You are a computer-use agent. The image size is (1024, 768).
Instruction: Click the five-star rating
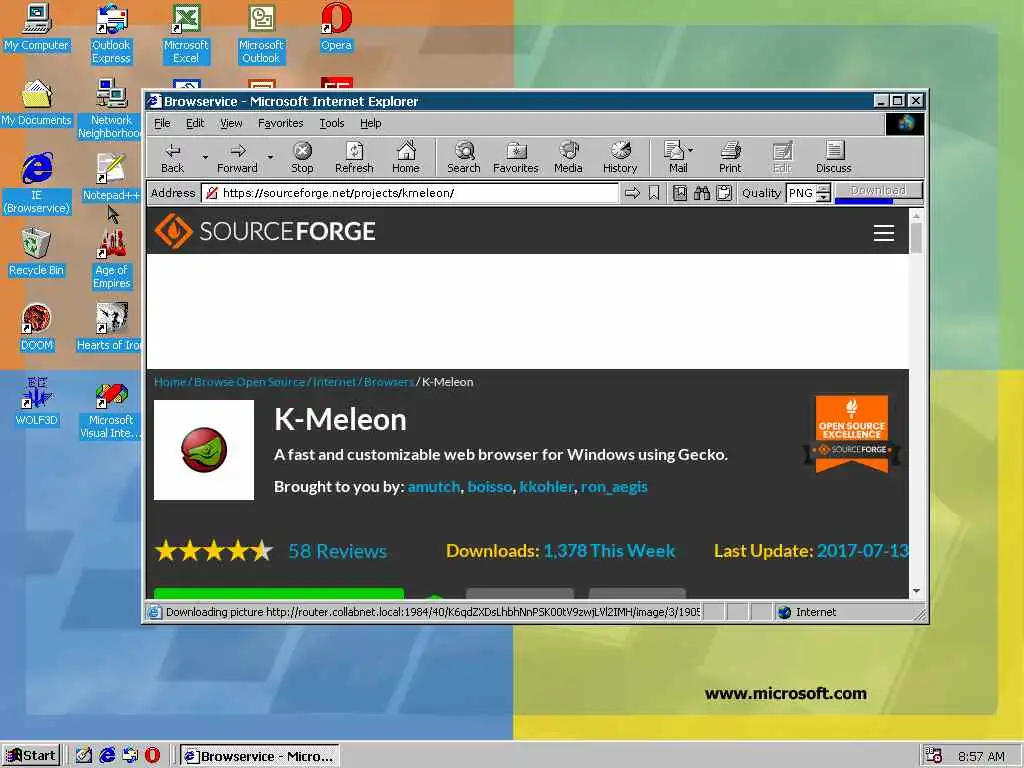(x=214, y=551)
